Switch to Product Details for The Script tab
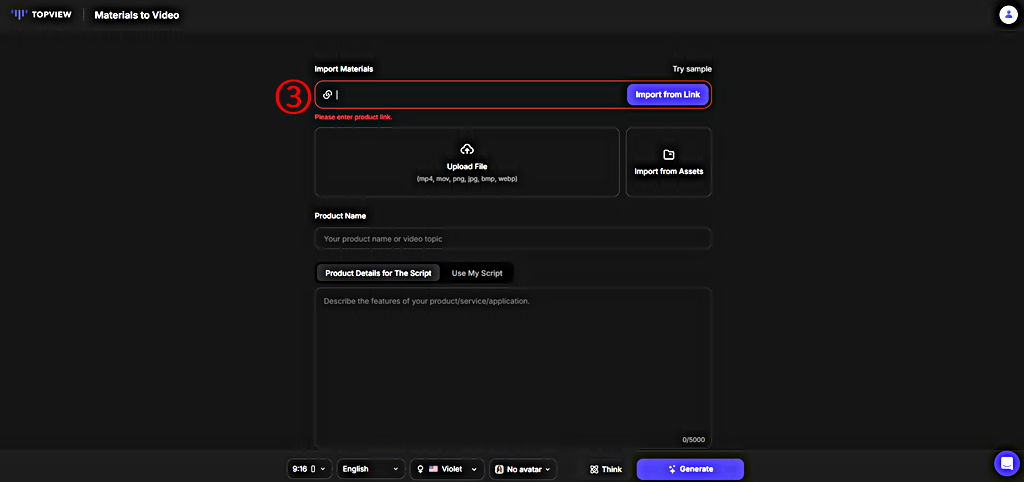The width and height of the screenshot is (1024, 482). (x=378, y=273)
